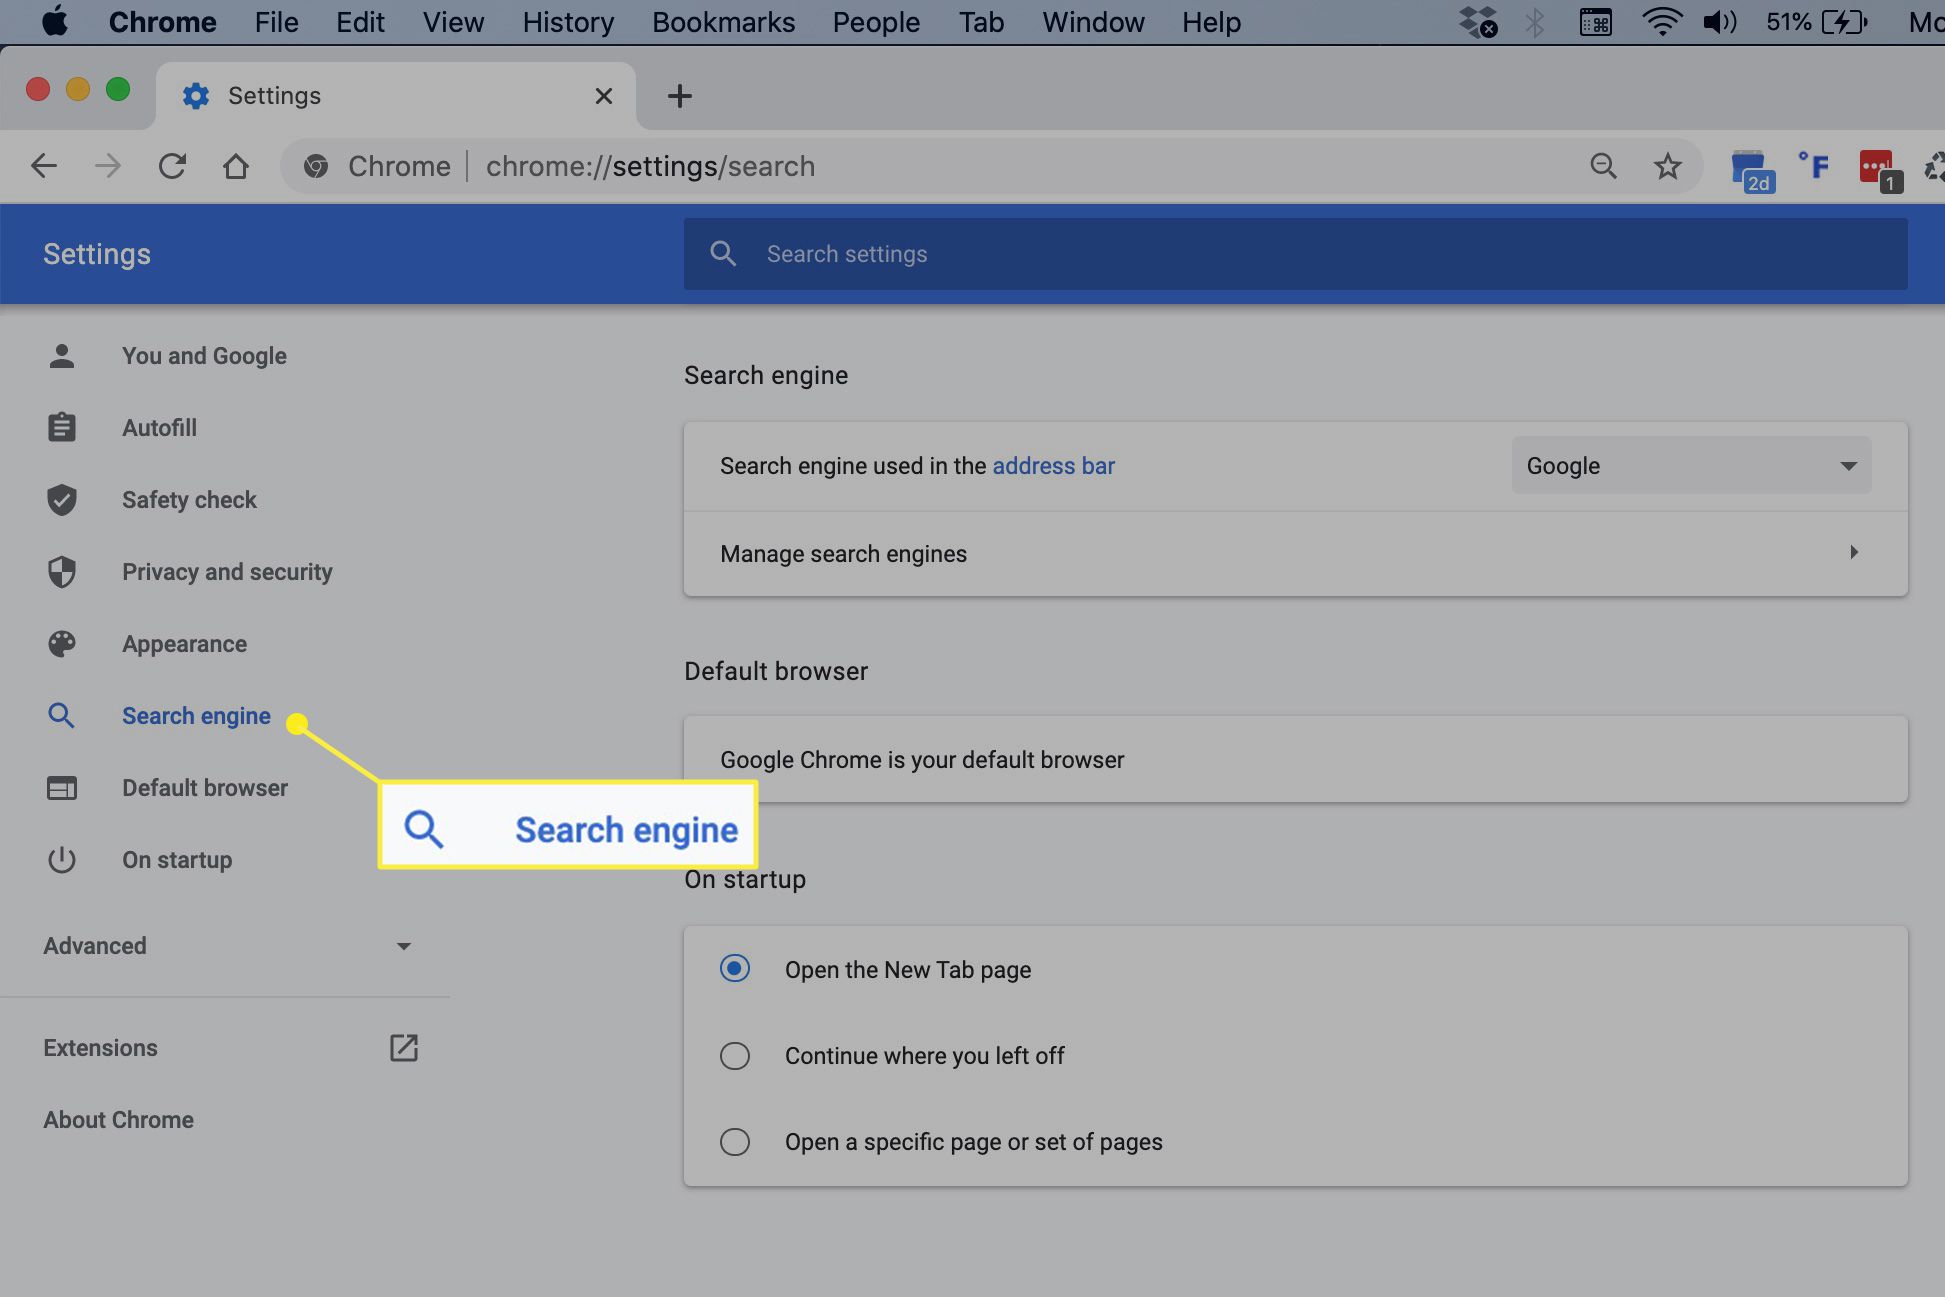Click the address bar hyperlink
1945x1297 pixels.
click(x=1053, y=466)
